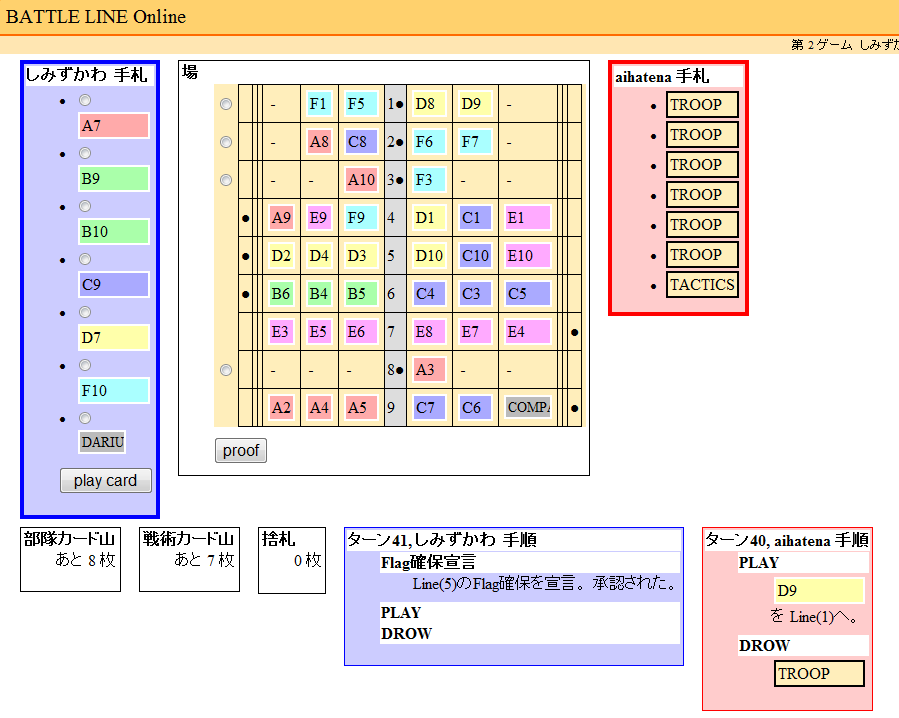Viewport: 899px width, 718px height.
Task: Select the radio button above card B9
Action: coord(85,153)
